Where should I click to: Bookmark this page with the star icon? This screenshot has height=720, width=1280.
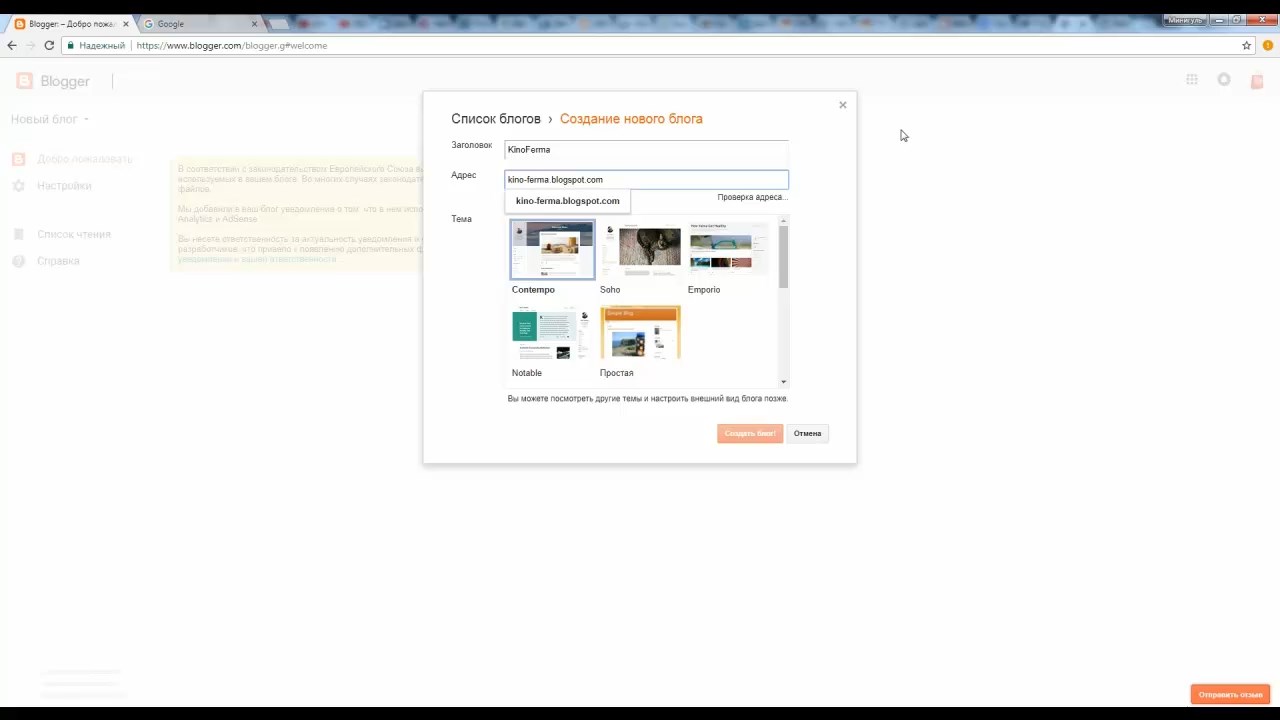tap(1246, 45)
